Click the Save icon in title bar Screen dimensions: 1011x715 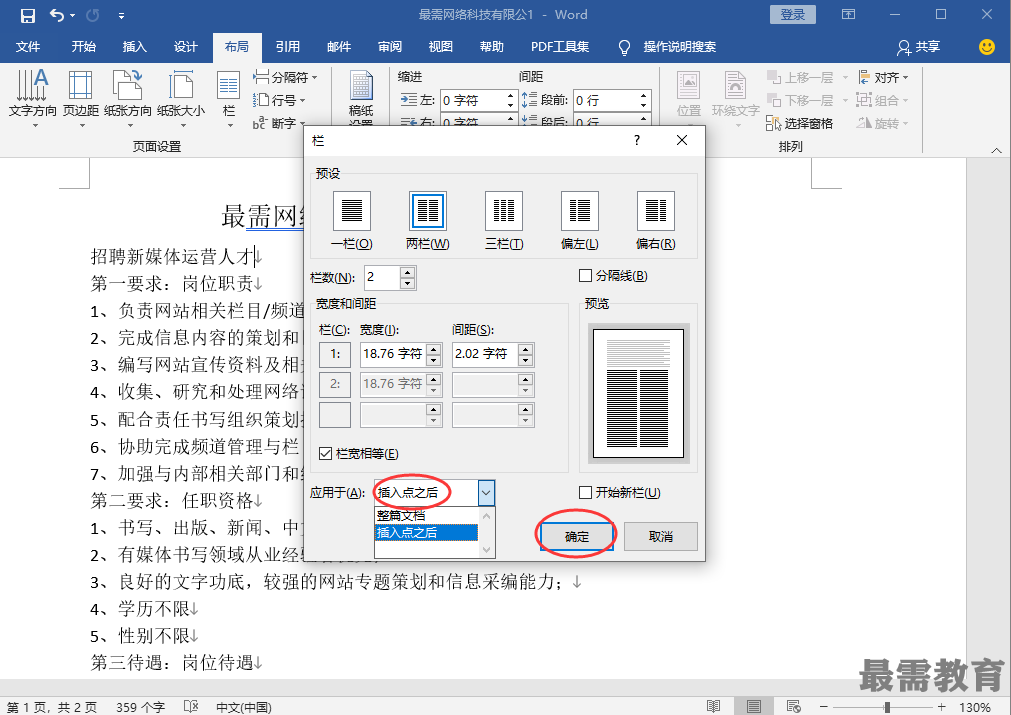click(x=27, y=15)
